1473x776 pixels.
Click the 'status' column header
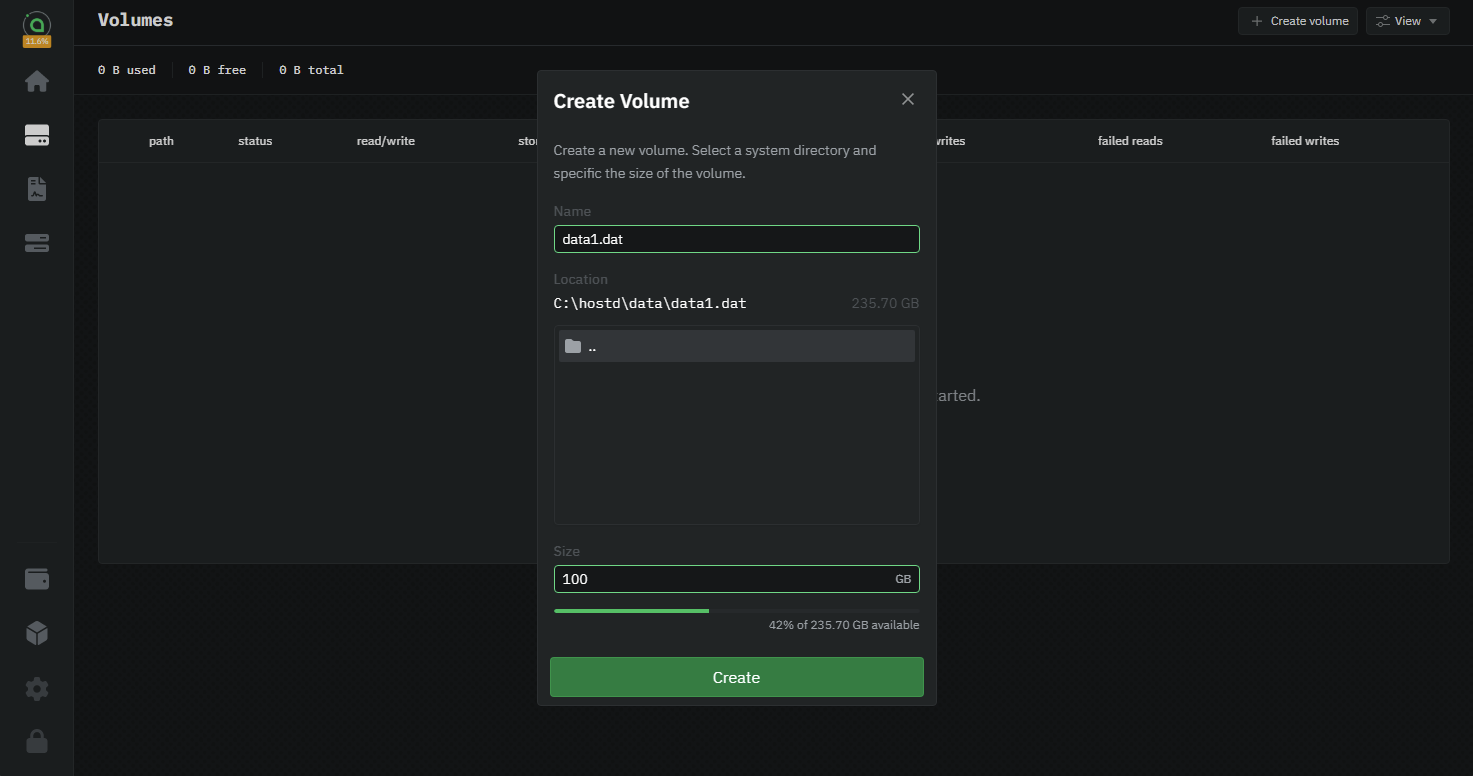coord(255,141)
